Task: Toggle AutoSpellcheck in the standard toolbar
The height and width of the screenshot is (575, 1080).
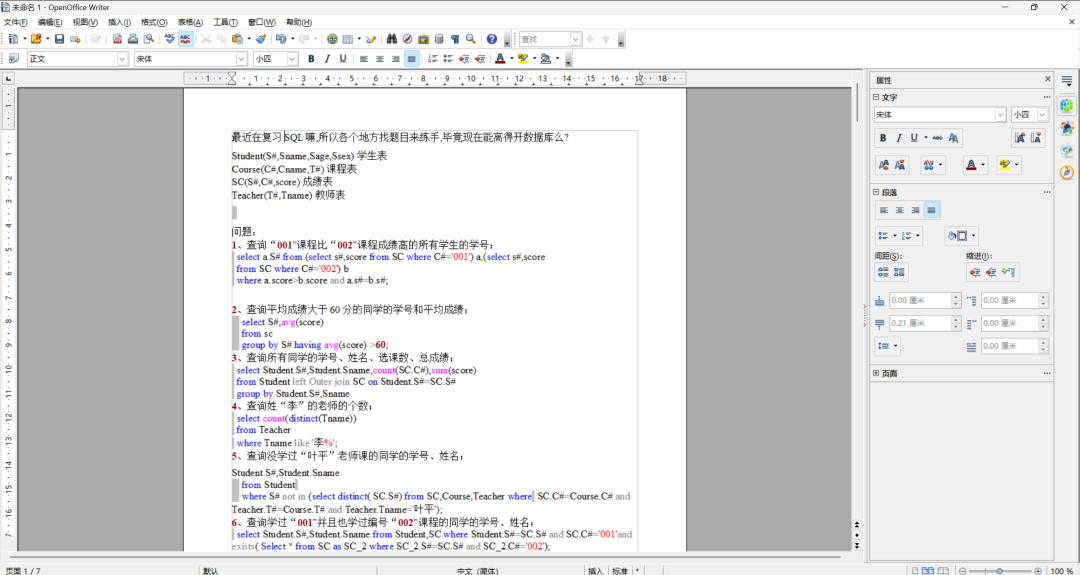Action: tap(185, 39)
